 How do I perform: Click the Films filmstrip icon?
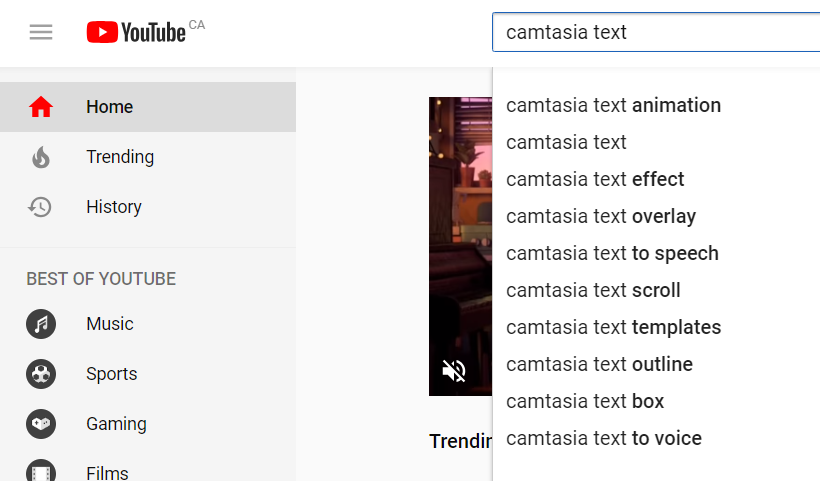click(41, 471)
